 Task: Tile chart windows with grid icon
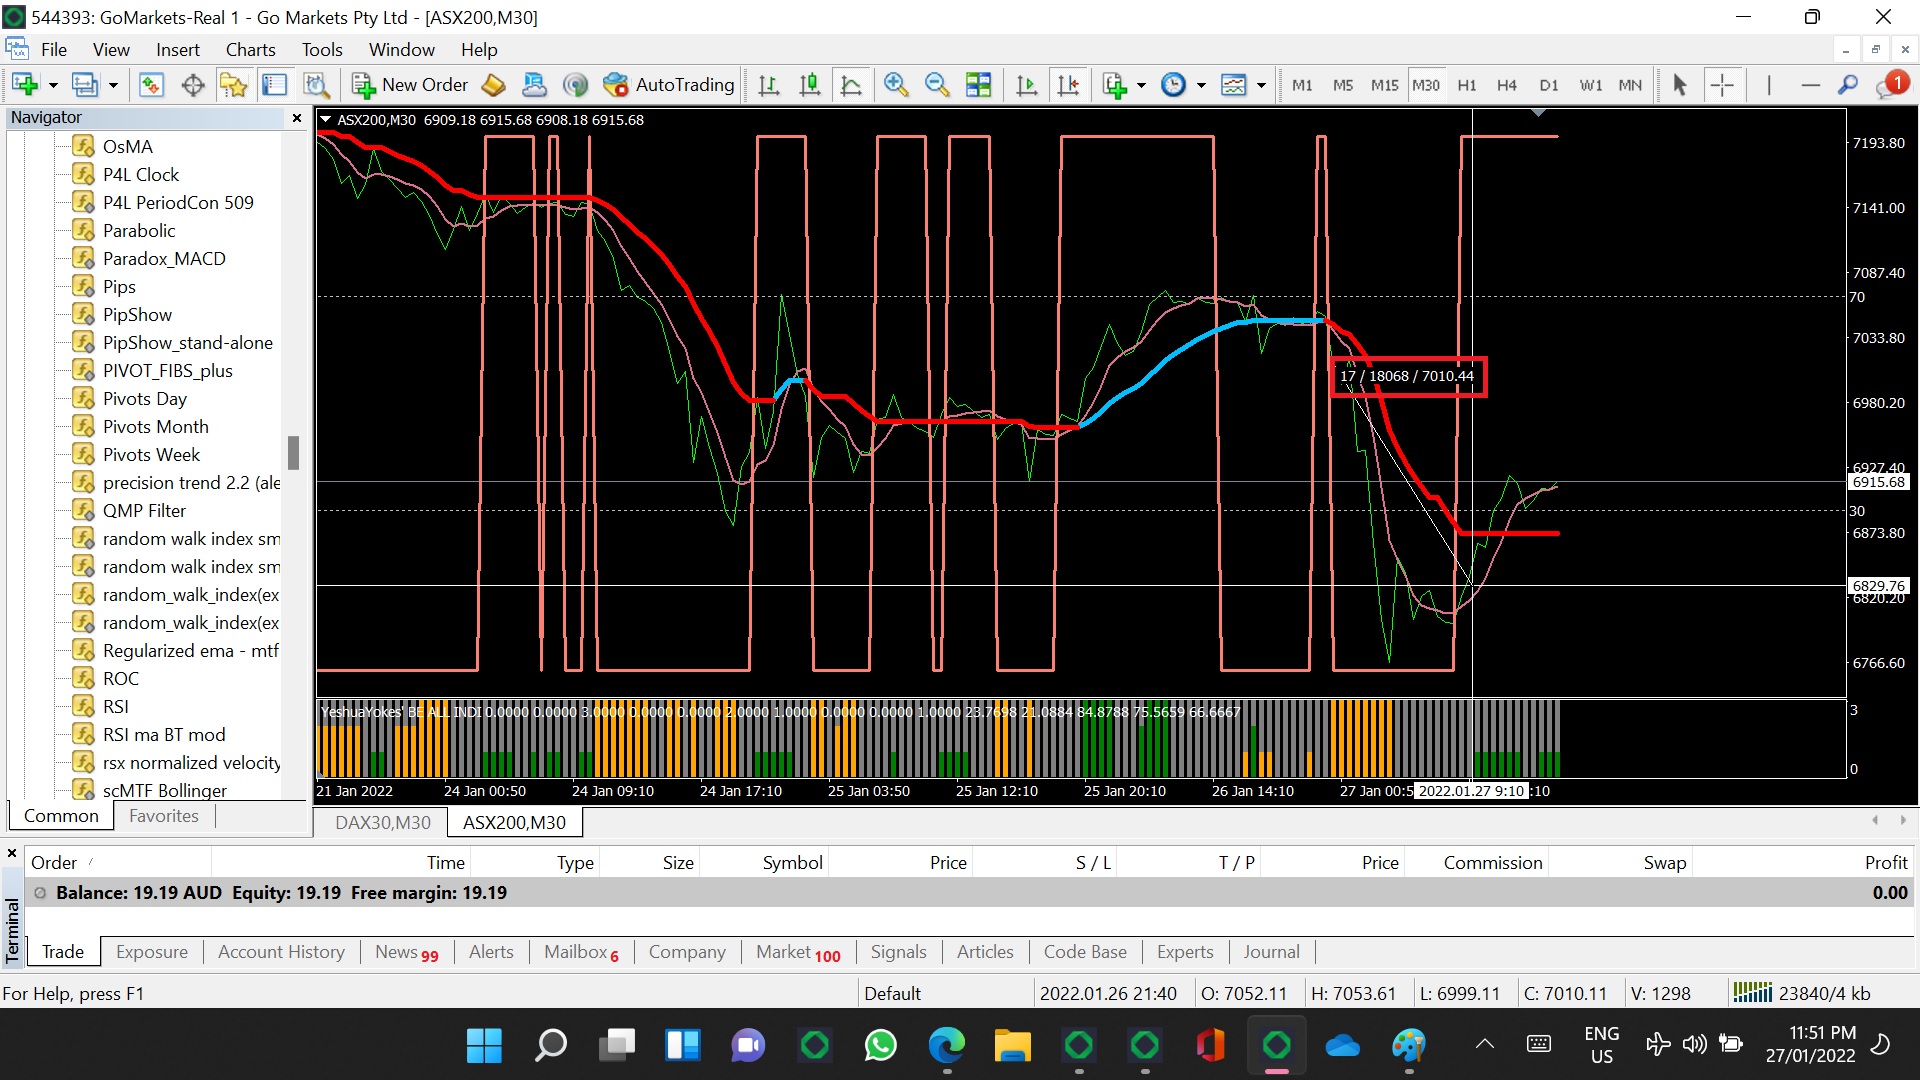978,85
